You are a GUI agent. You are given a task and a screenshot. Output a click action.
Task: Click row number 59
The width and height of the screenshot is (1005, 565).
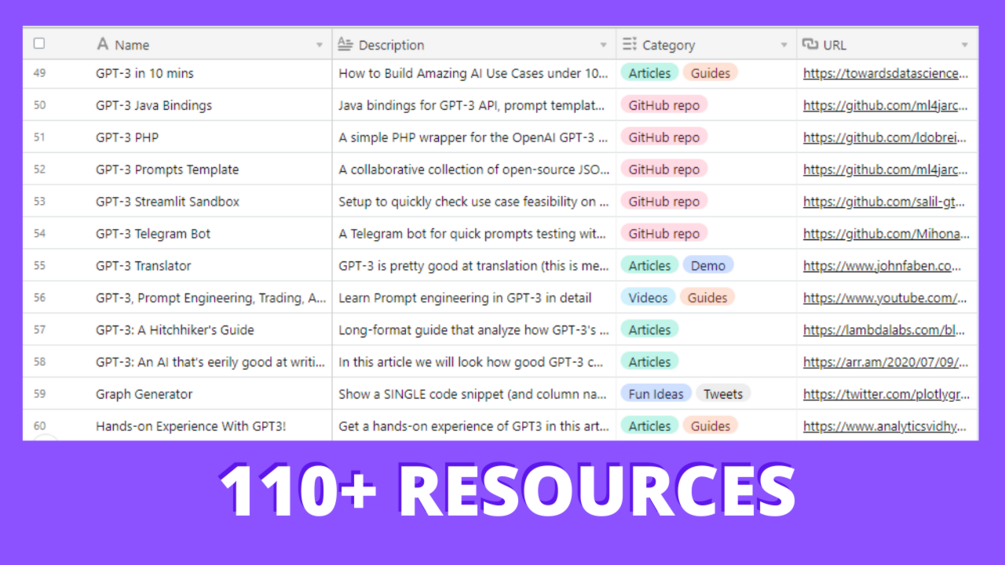[x=40, y=393]
